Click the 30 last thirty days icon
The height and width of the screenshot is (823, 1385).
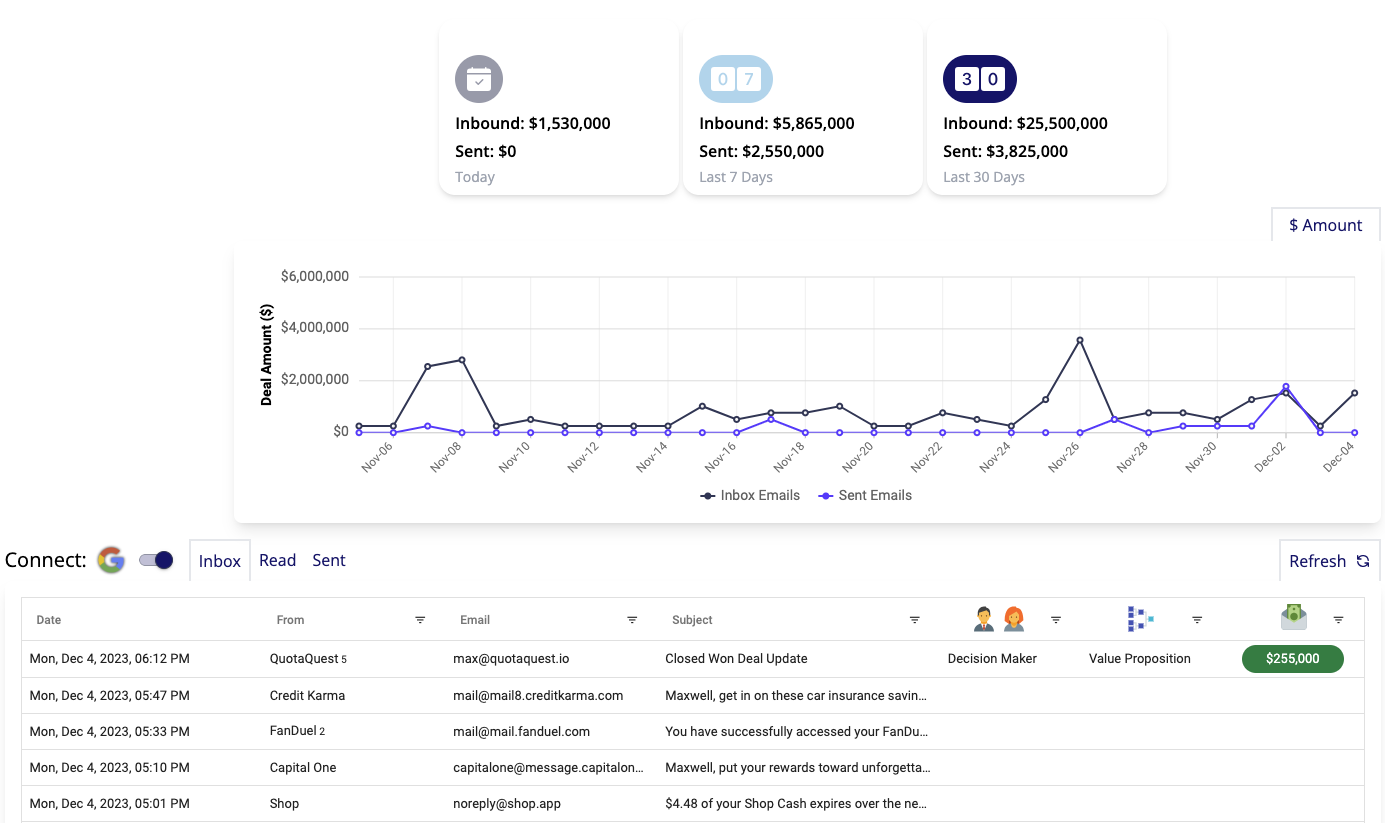tap(979, 79)
